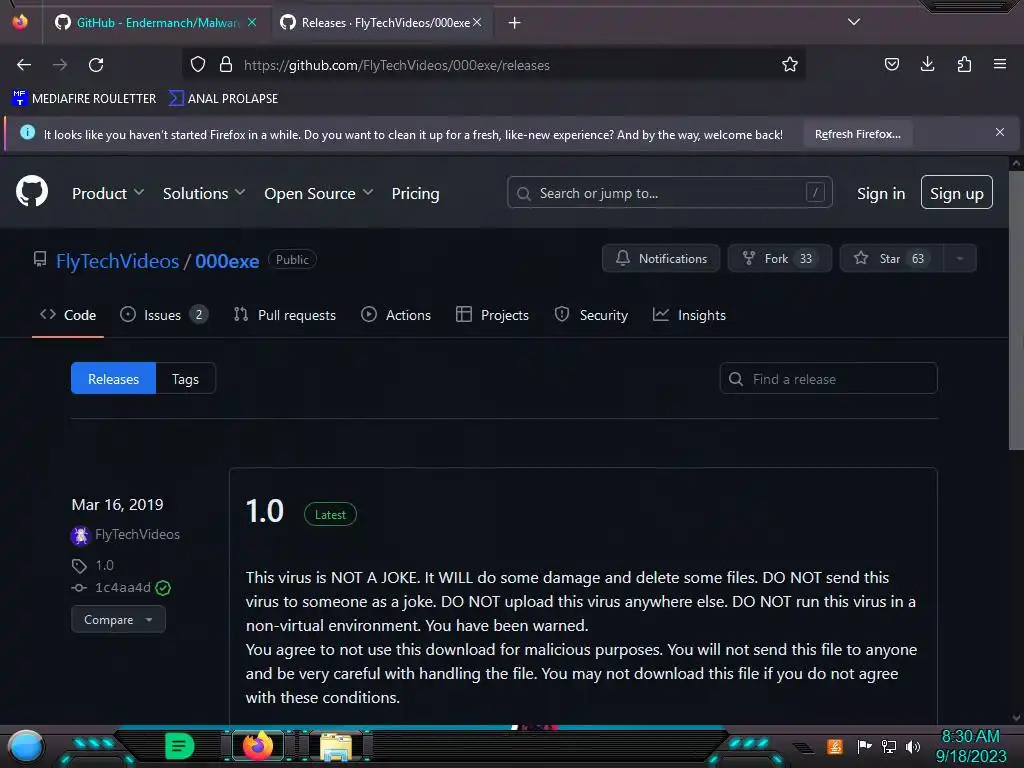This screenshot has width=1024, height=768.
Task: Open the Insights tab
Action: (689, 315)
